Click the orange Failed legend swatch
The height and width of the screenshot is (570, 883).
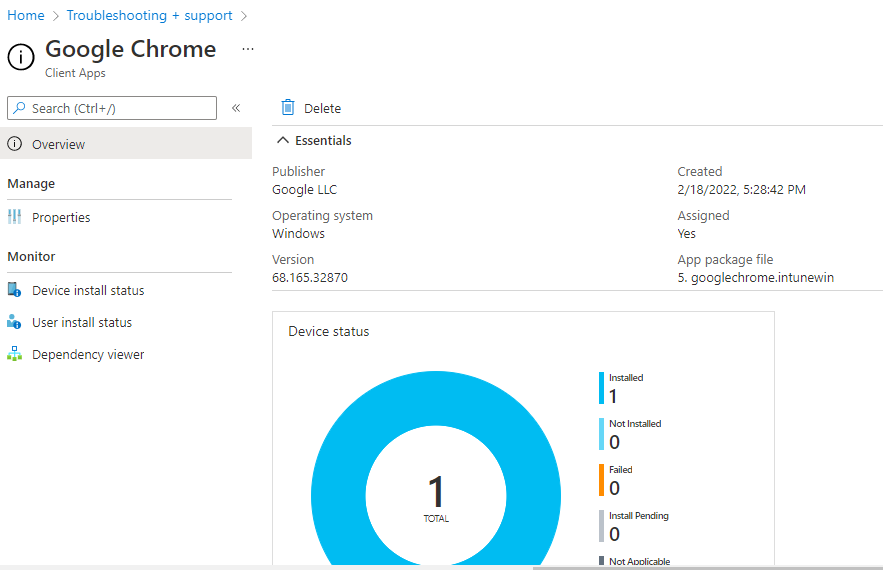coord(602,480)
